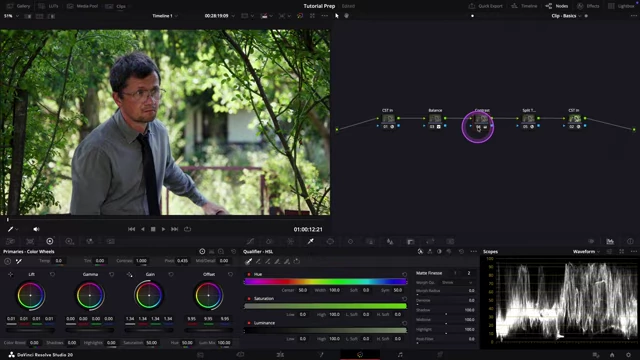Open the Timeline 1 dropdown
The height and width of the screenshot is (360, 640).
tap(165, 16)
